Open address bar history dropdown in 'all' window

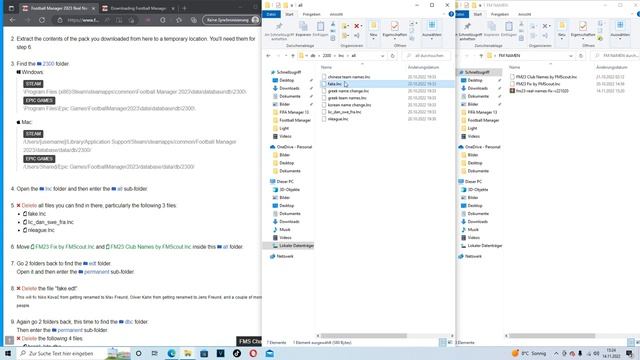(382, 56)
